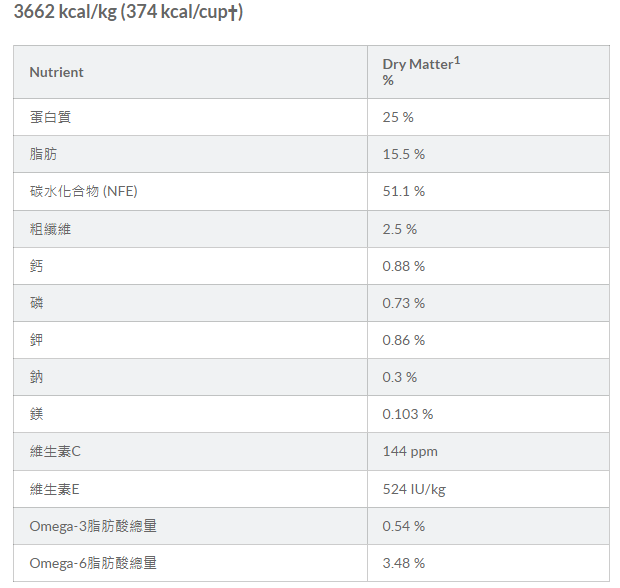The width and height of the screenshot is (620, 588).
Task: Click the 51.1 % value cell
Action: click(404, 191)
